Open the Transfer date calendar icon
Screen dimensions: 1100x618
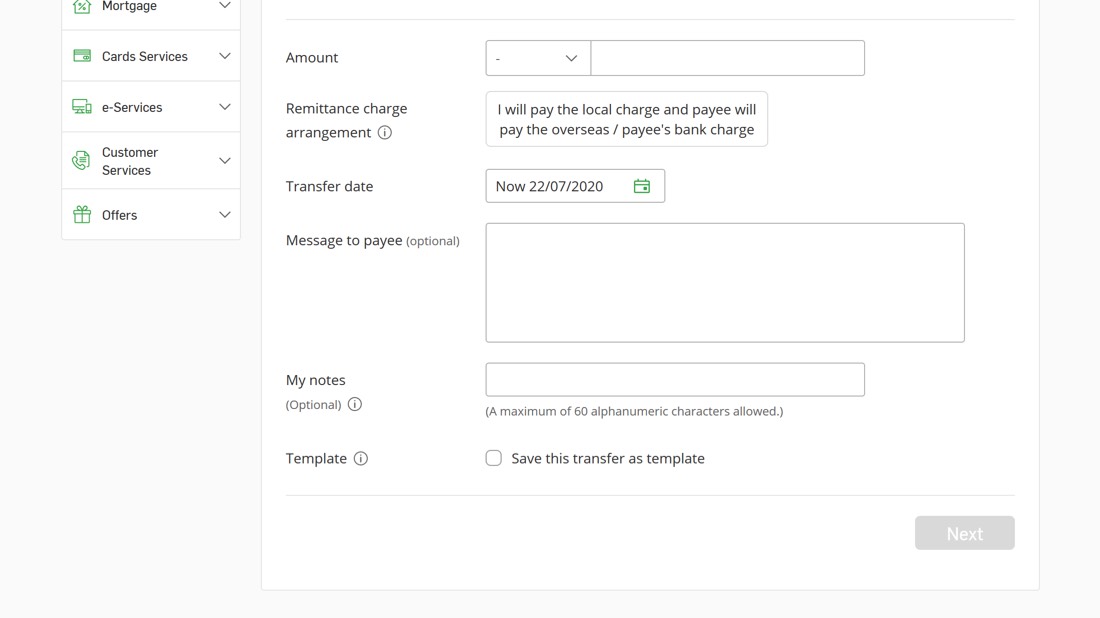(x=642, y=186)
